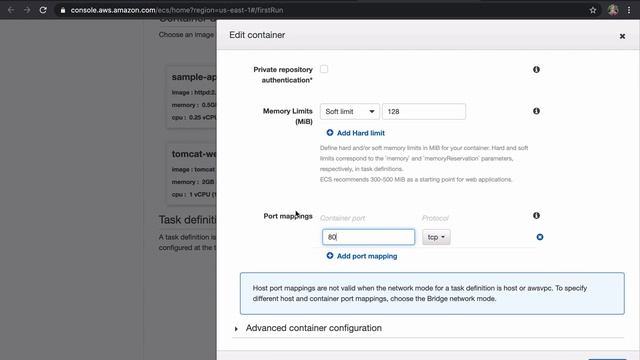Click the Add Hard limit link

point(361,133)
